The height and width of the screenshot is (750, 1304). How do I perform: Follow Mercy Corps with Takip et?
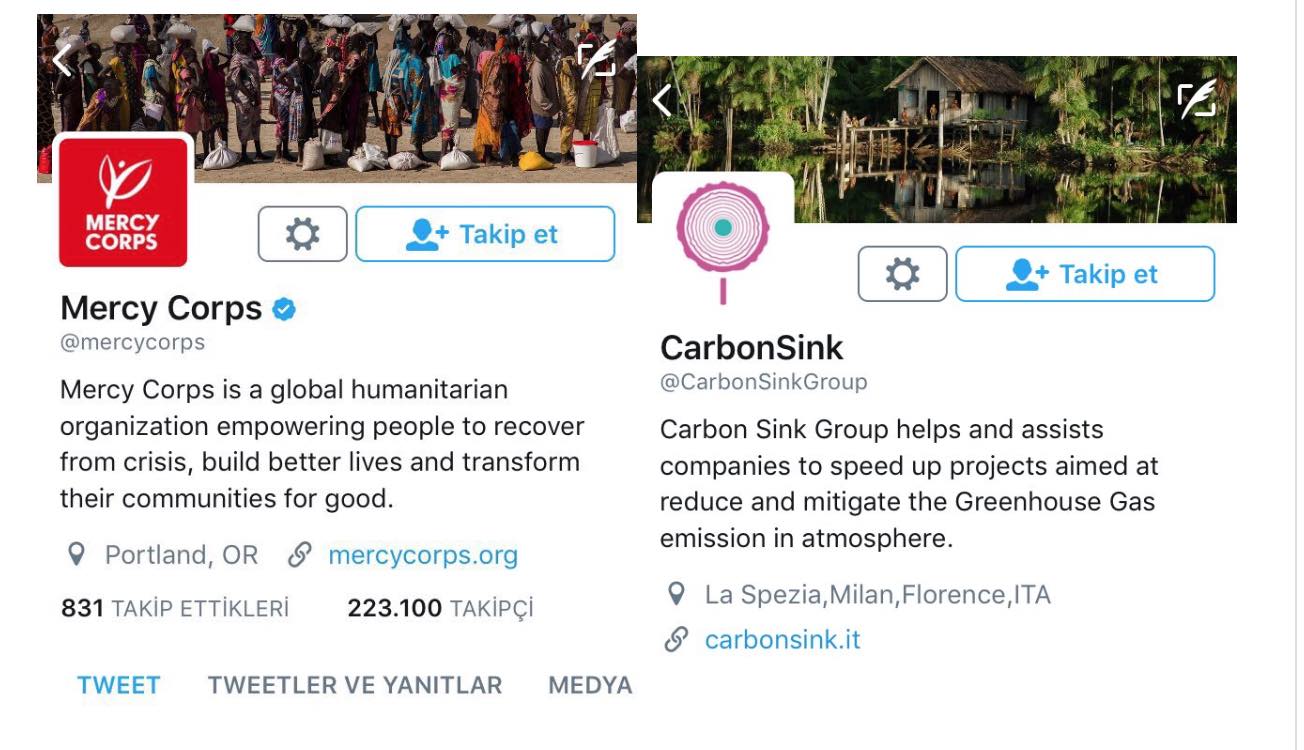[x=485, y=234]
